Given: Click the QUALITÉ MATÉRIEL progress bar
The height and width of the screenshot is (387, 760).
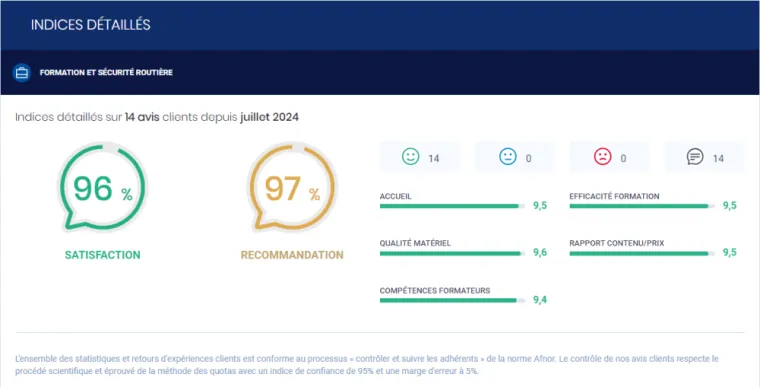Looking at the screenshot, I should click(x=452, y=253).
